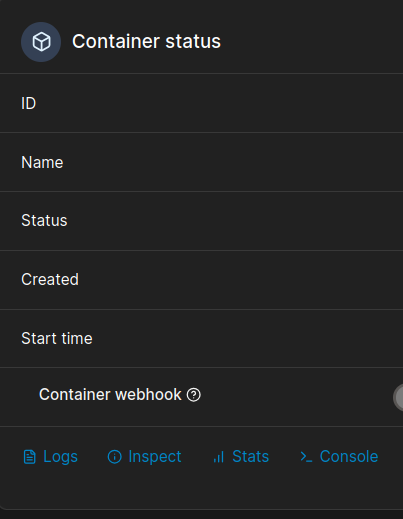The height and width of the screenshot is (519, 403).
Task: Select the Start time row label
Action: click(57, 338)
